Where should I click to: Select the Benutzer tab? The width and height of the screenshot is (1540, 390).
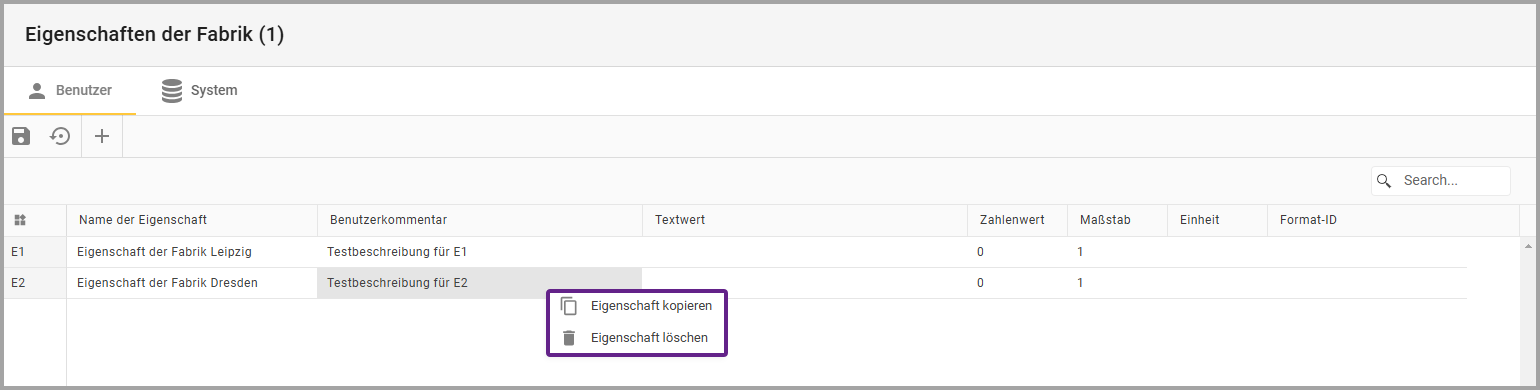click(x=70, y=91)
